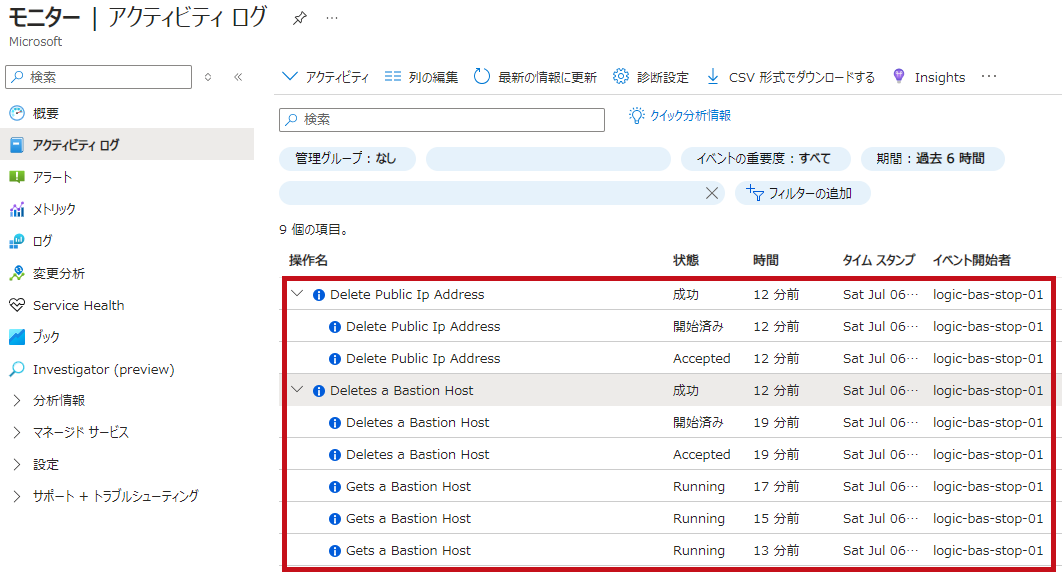Open the 期間 : 過去 6 時間 filter

tap(932, 159)
